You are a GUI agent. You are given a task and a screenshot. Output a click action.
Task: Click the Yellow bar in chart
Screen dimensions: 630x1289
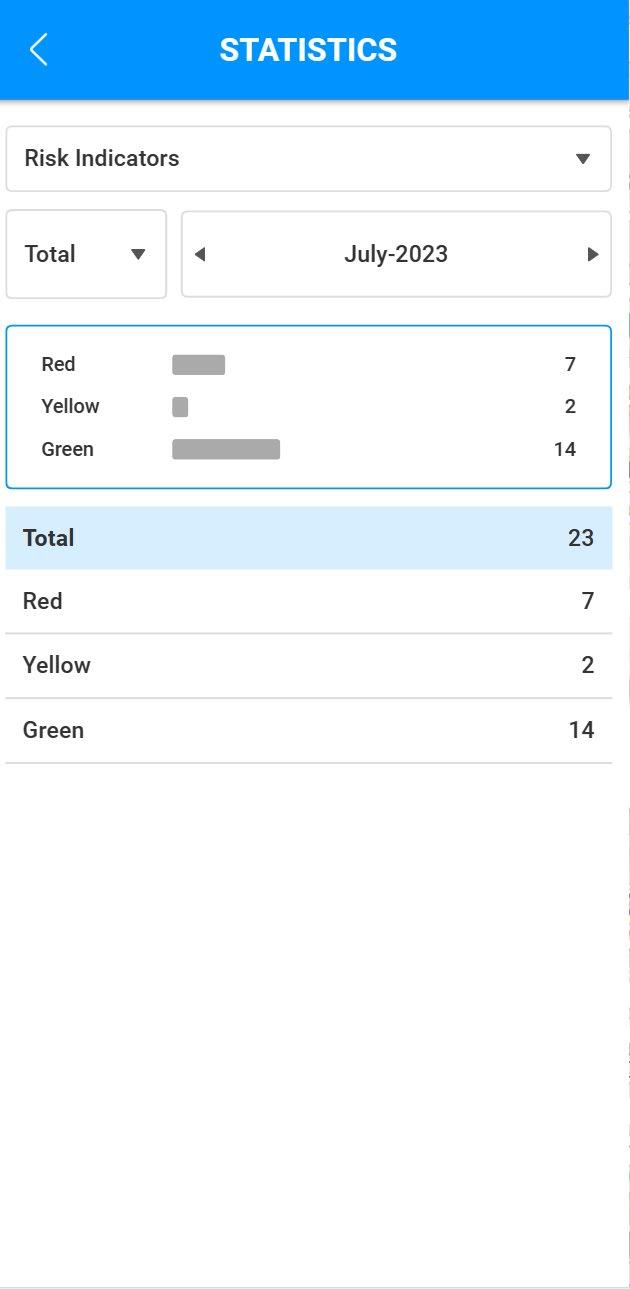(180, 406)
